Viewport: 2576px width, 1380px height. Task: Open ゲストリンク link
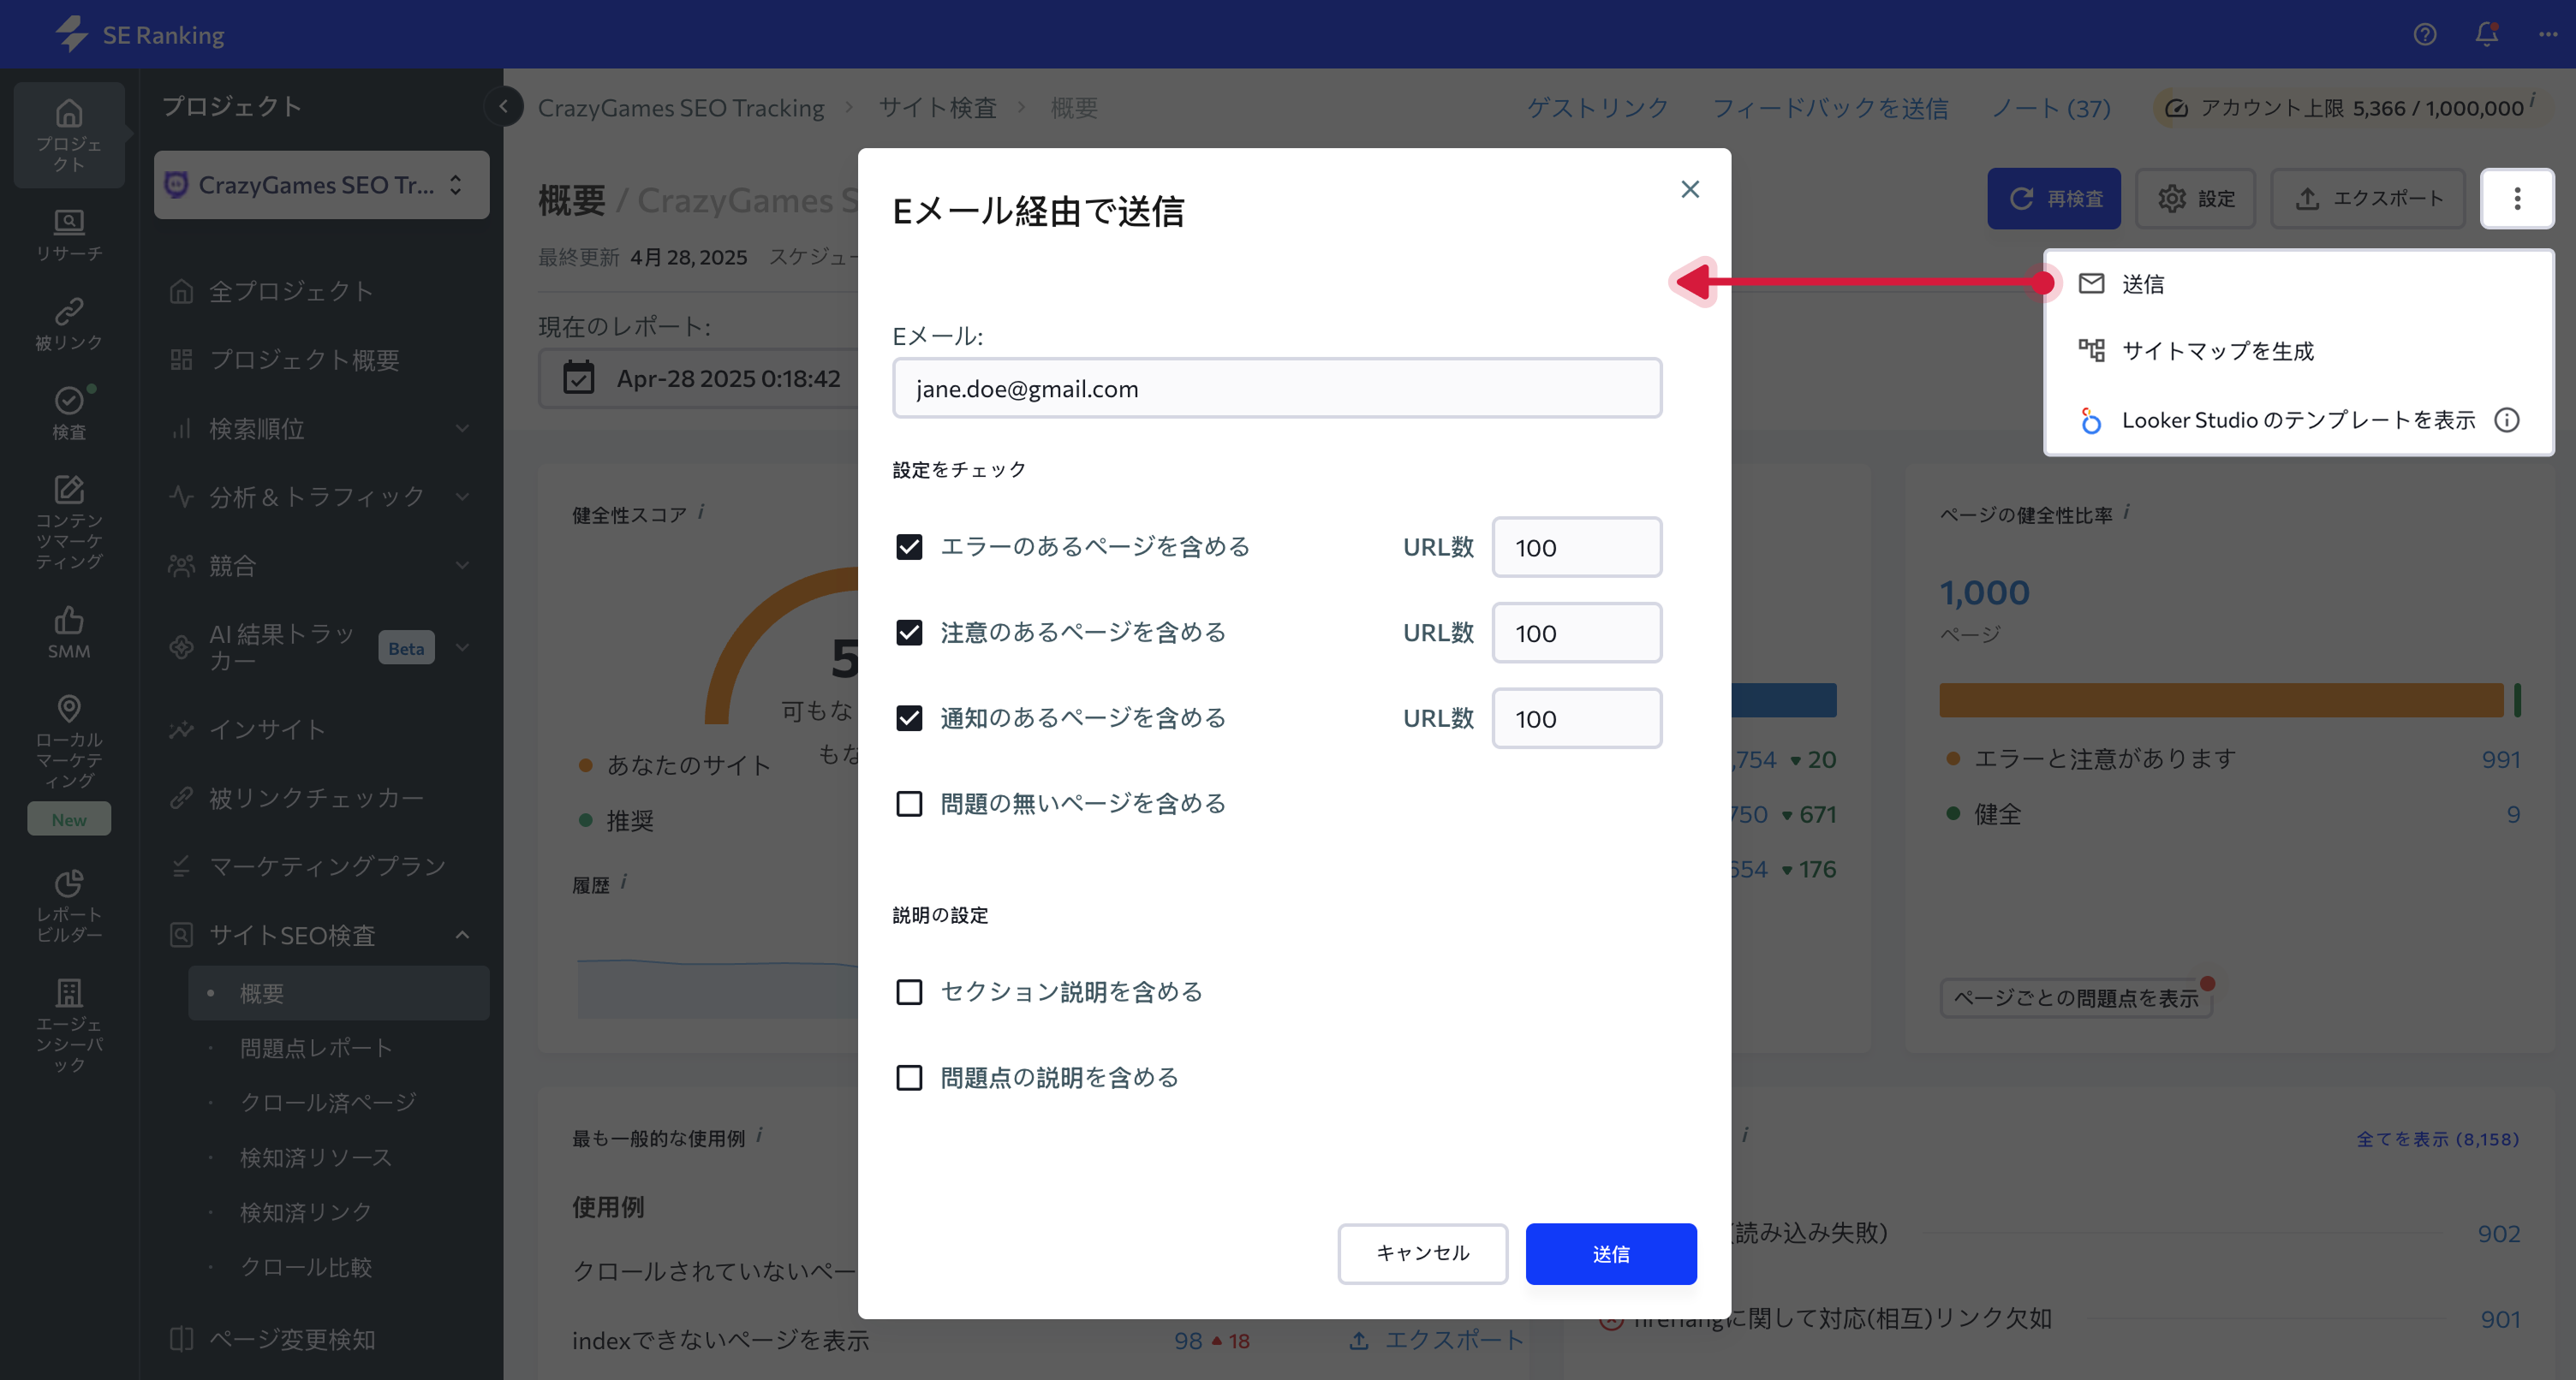click(x=1598, y=107)
